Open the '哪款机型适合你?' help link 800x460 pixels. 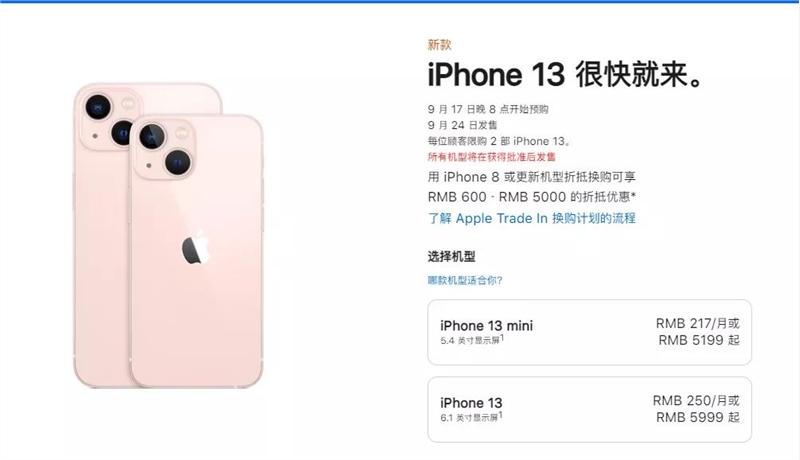point(465,280)
